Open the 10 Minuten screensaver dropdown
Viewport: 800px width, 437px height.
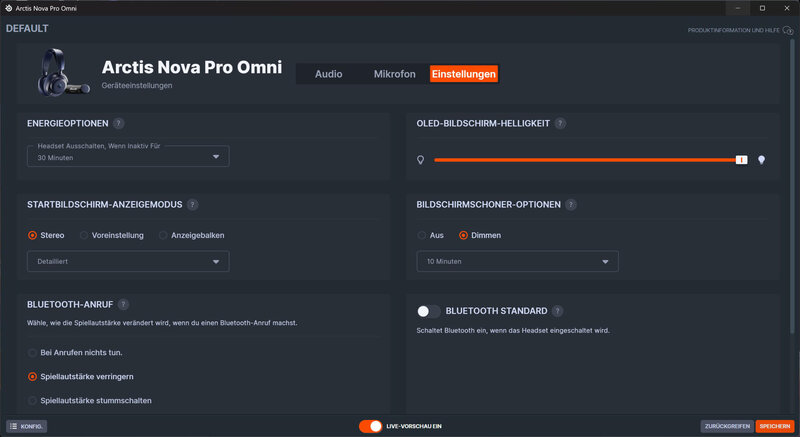point(517,261)
